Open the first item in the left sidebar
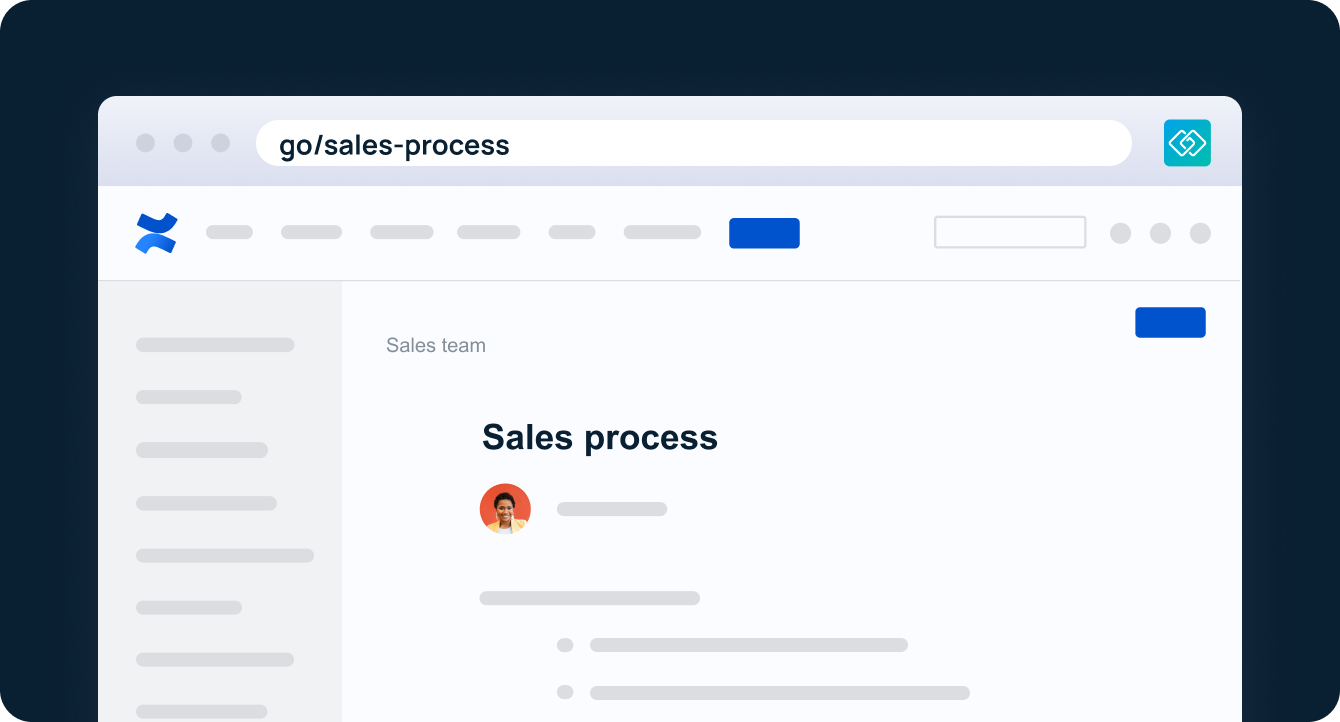Viewport: 1340px width, 722px height. point(215,345)
